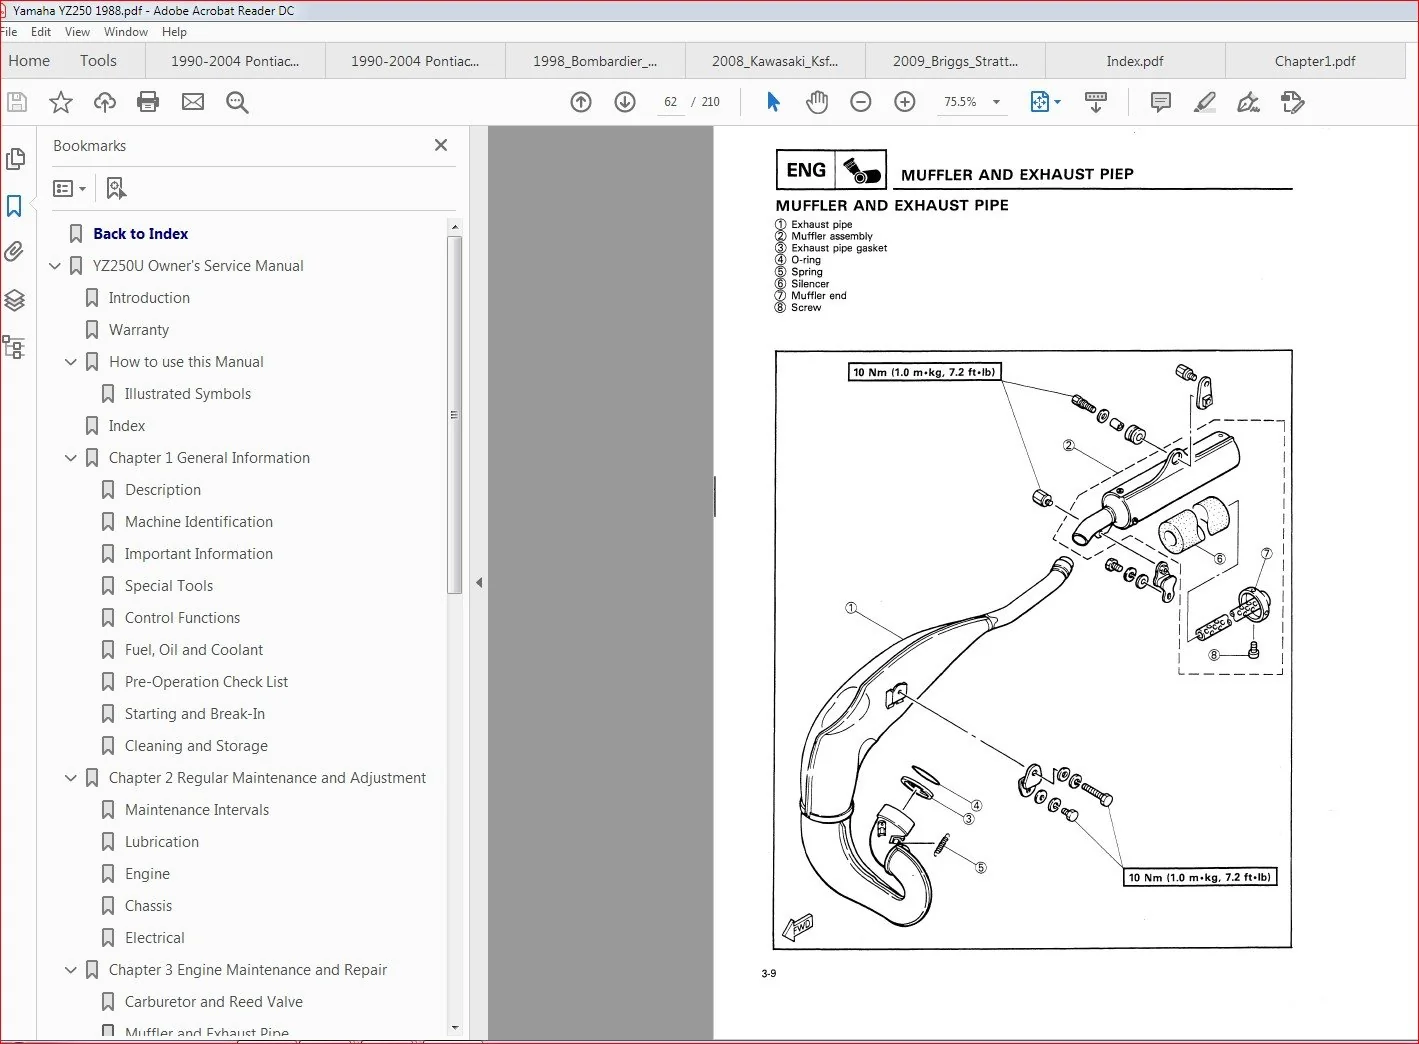Viewport: 1419px width, 1044px height.
Task: Open the Layers panel icon
Action: point(15,300)
